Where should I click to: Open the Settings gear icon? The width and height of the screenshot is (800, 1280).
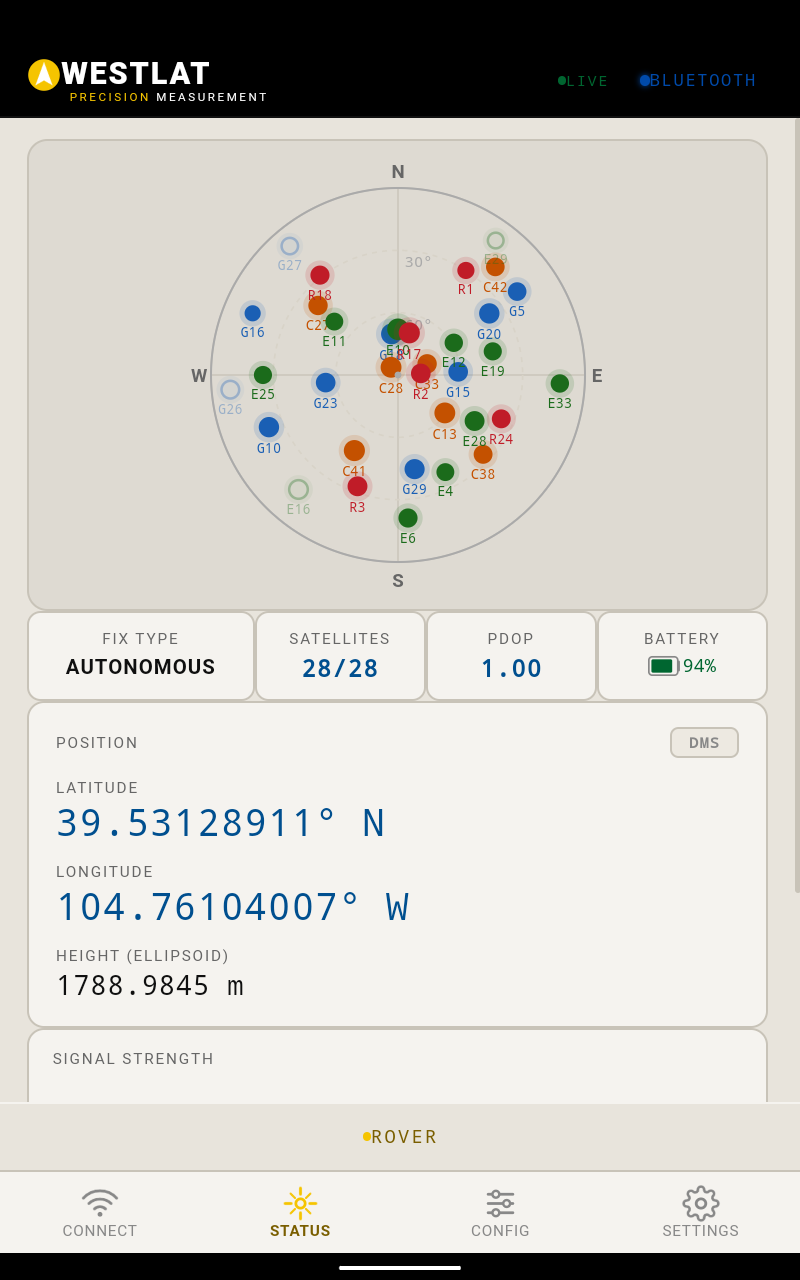coord(701,1203)
